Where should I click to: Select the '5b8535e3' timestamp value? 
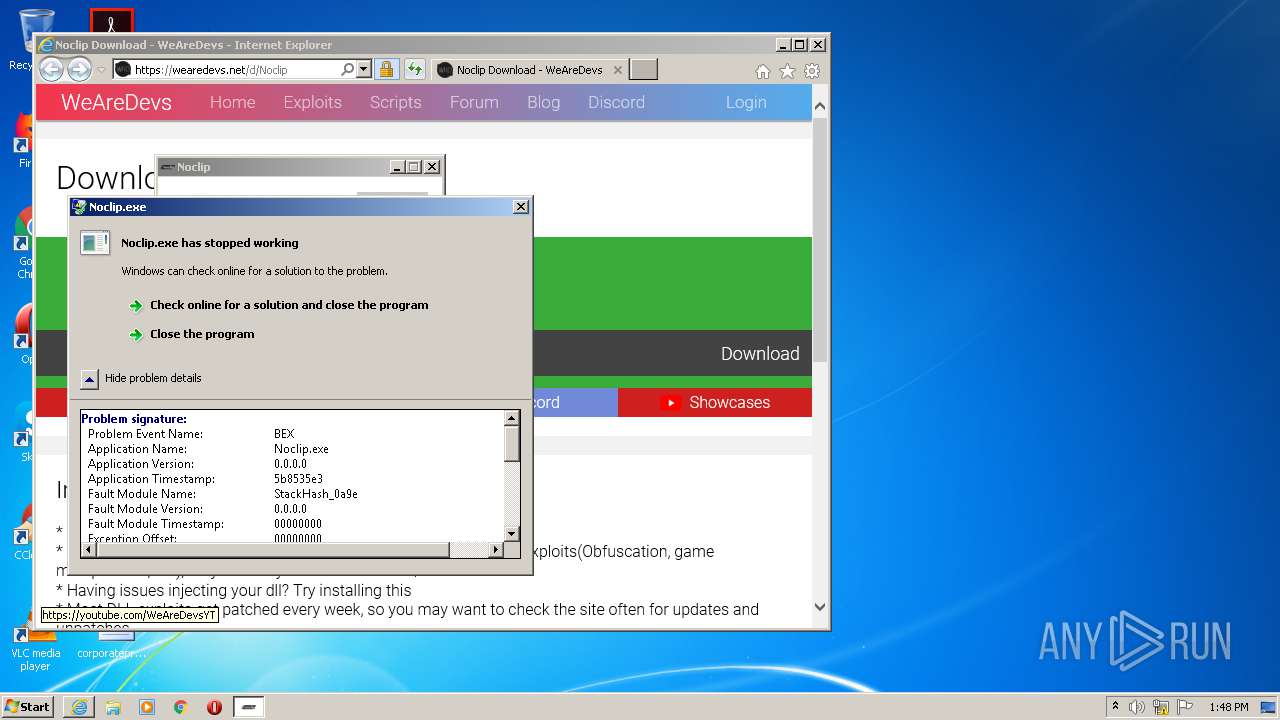(298, 479)
